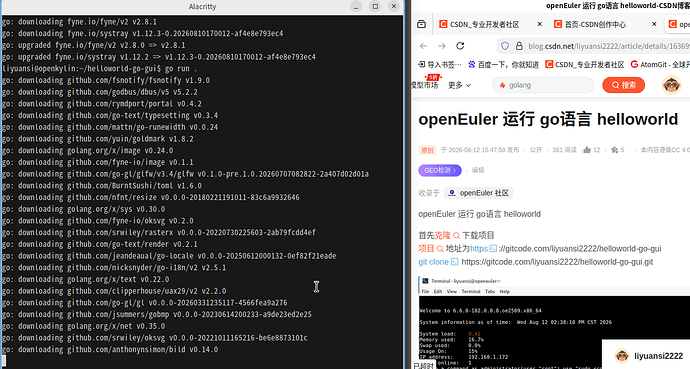Screen dimensions: 690x369
Task: Click the red 项目 keyword link
Action: point(426,249)
